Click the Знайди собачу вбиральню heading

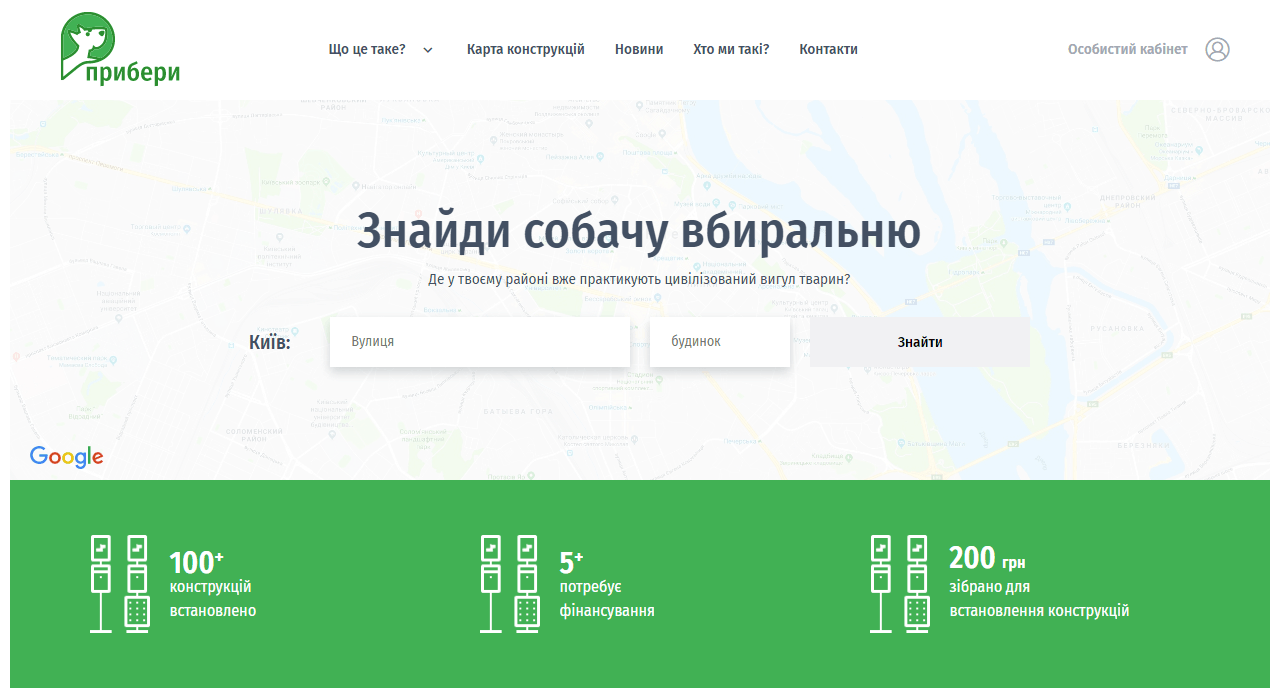pos(639,232)
